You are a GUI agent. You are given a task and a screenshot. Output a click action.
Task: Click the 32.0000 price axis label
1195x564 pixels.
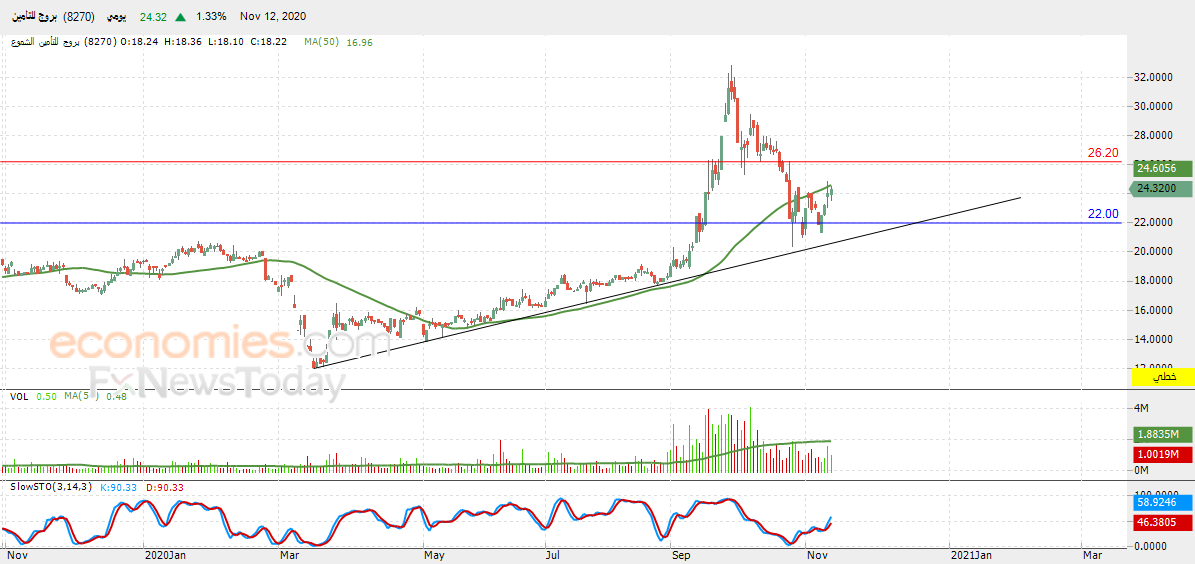click(1151, 78)
